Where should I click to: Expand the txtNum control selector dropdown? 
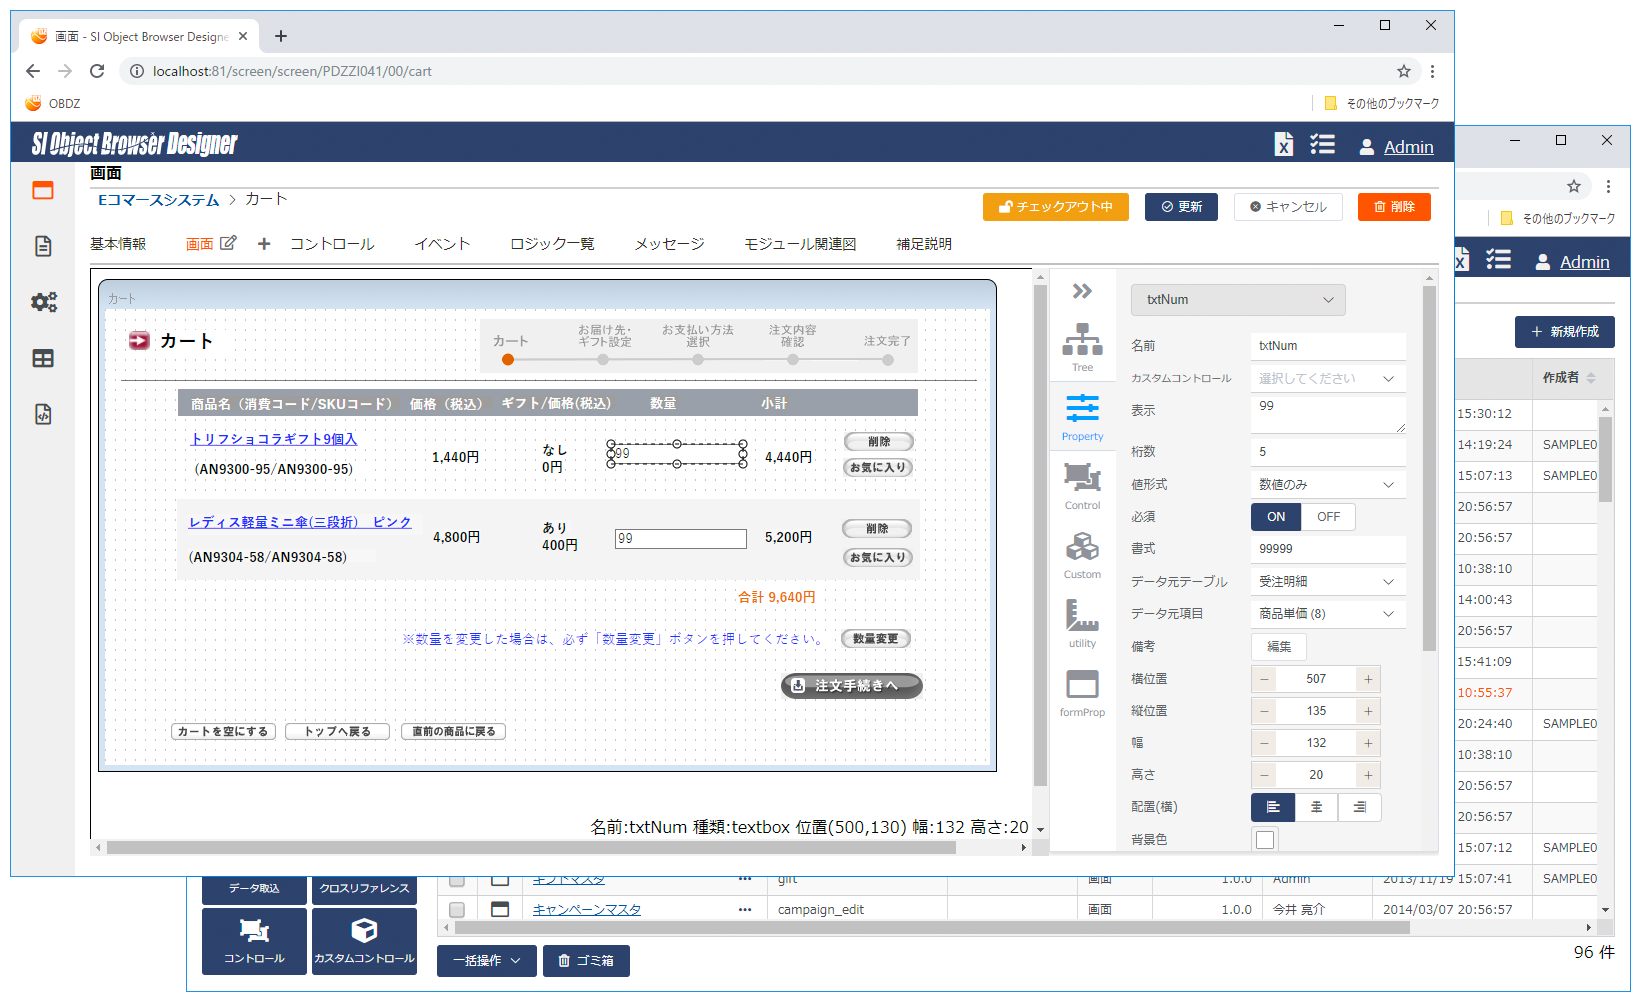(1238, 300)
